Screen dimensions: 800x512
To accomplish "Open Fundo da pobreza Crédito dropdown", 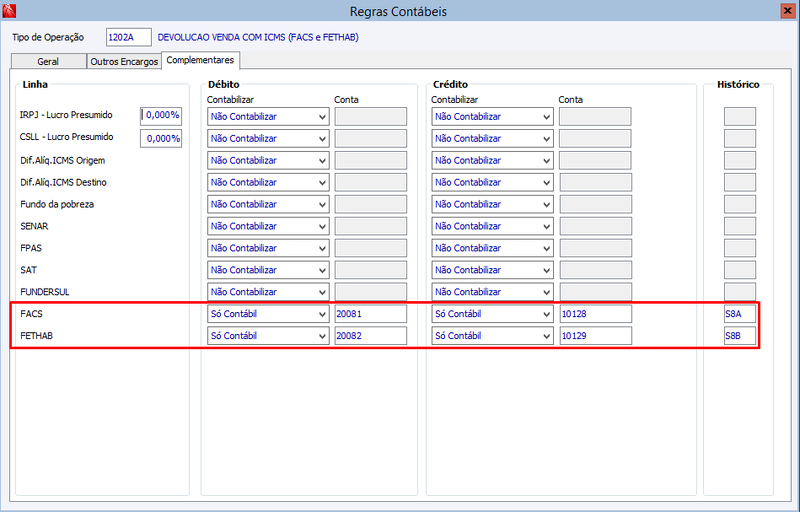I will [x=492, y=204].
